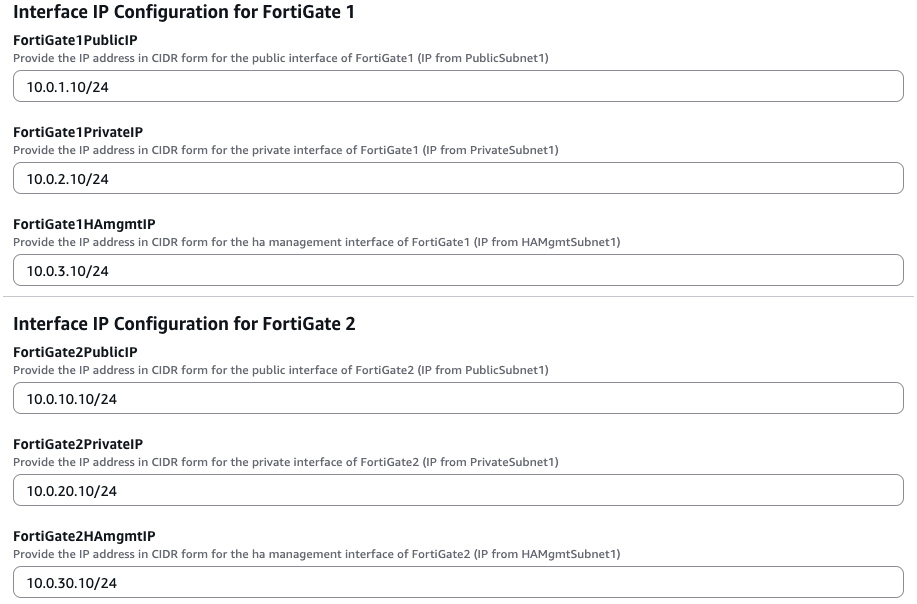Click the FortiGate2PrivateIP field label

[78, 444]
